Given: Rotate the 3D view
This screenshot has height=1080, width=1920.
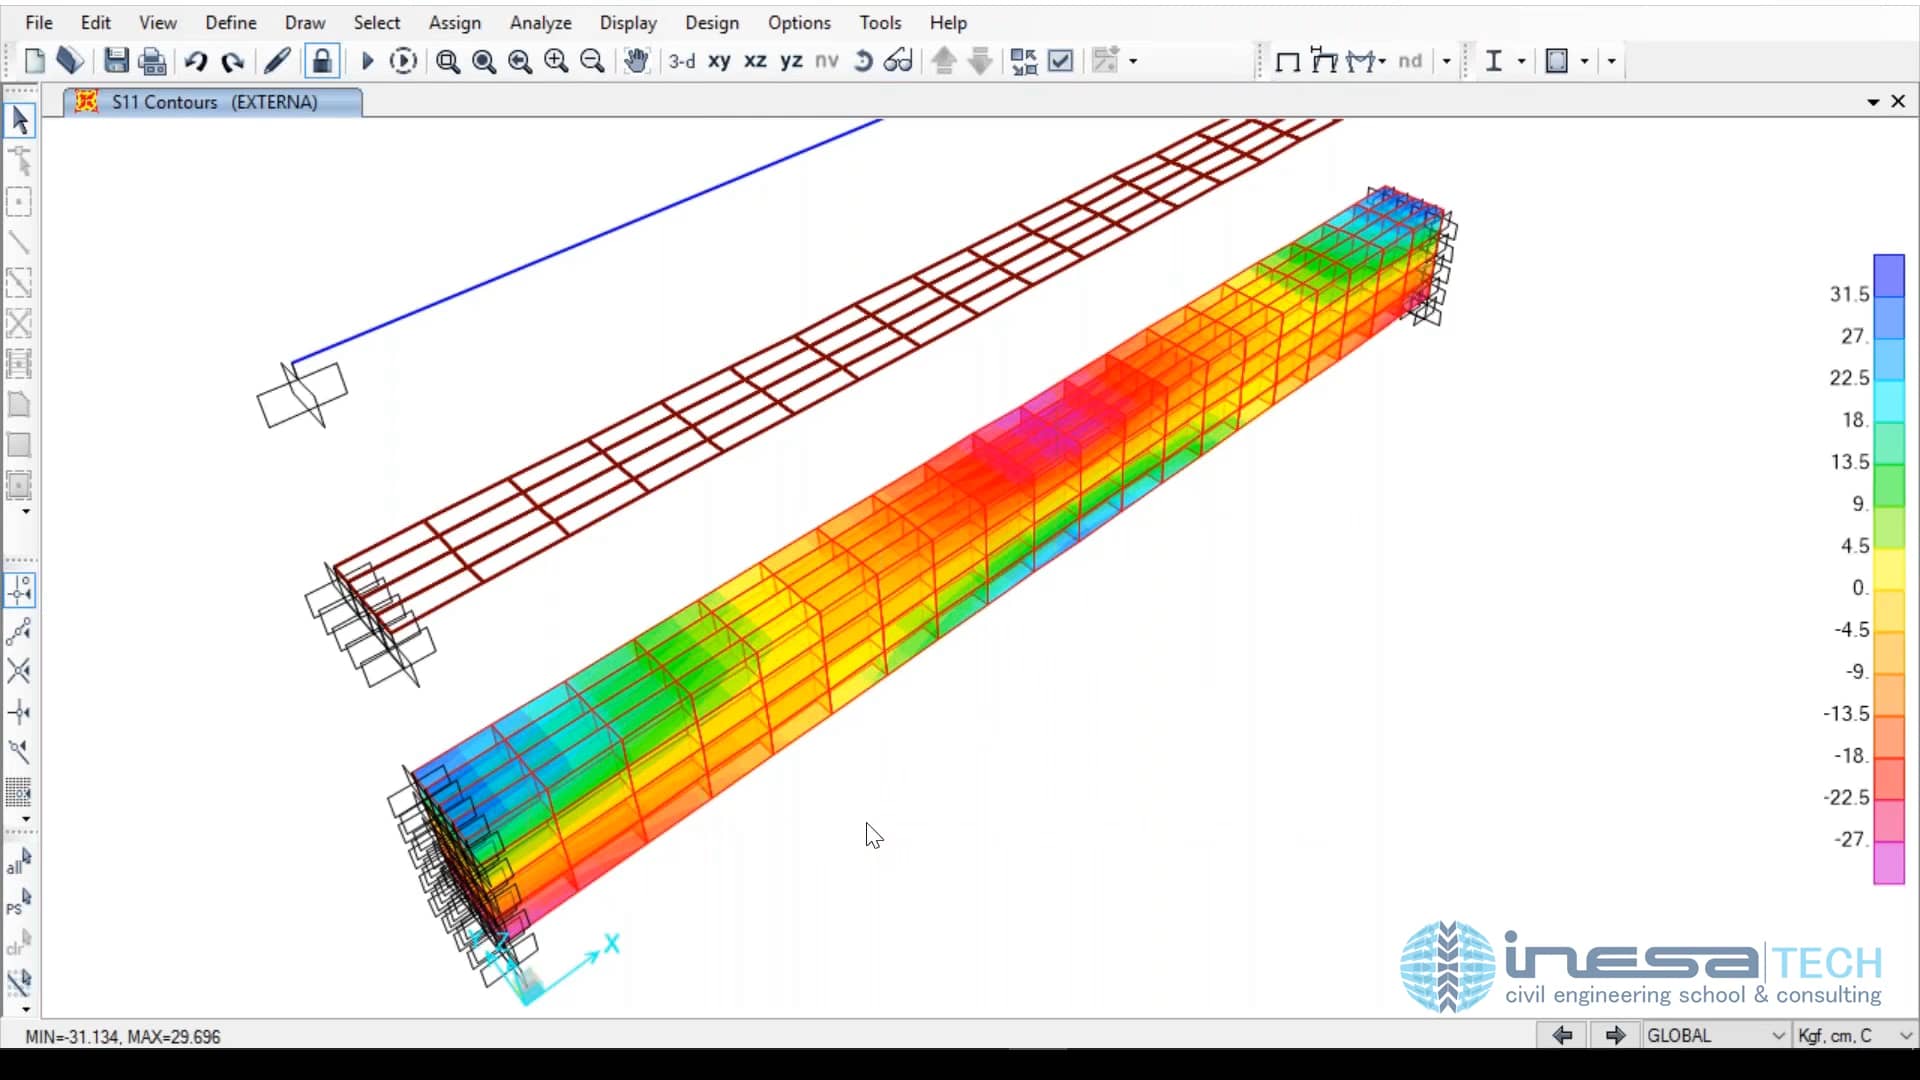Looking at the screenshot, I should pos(862,60).
